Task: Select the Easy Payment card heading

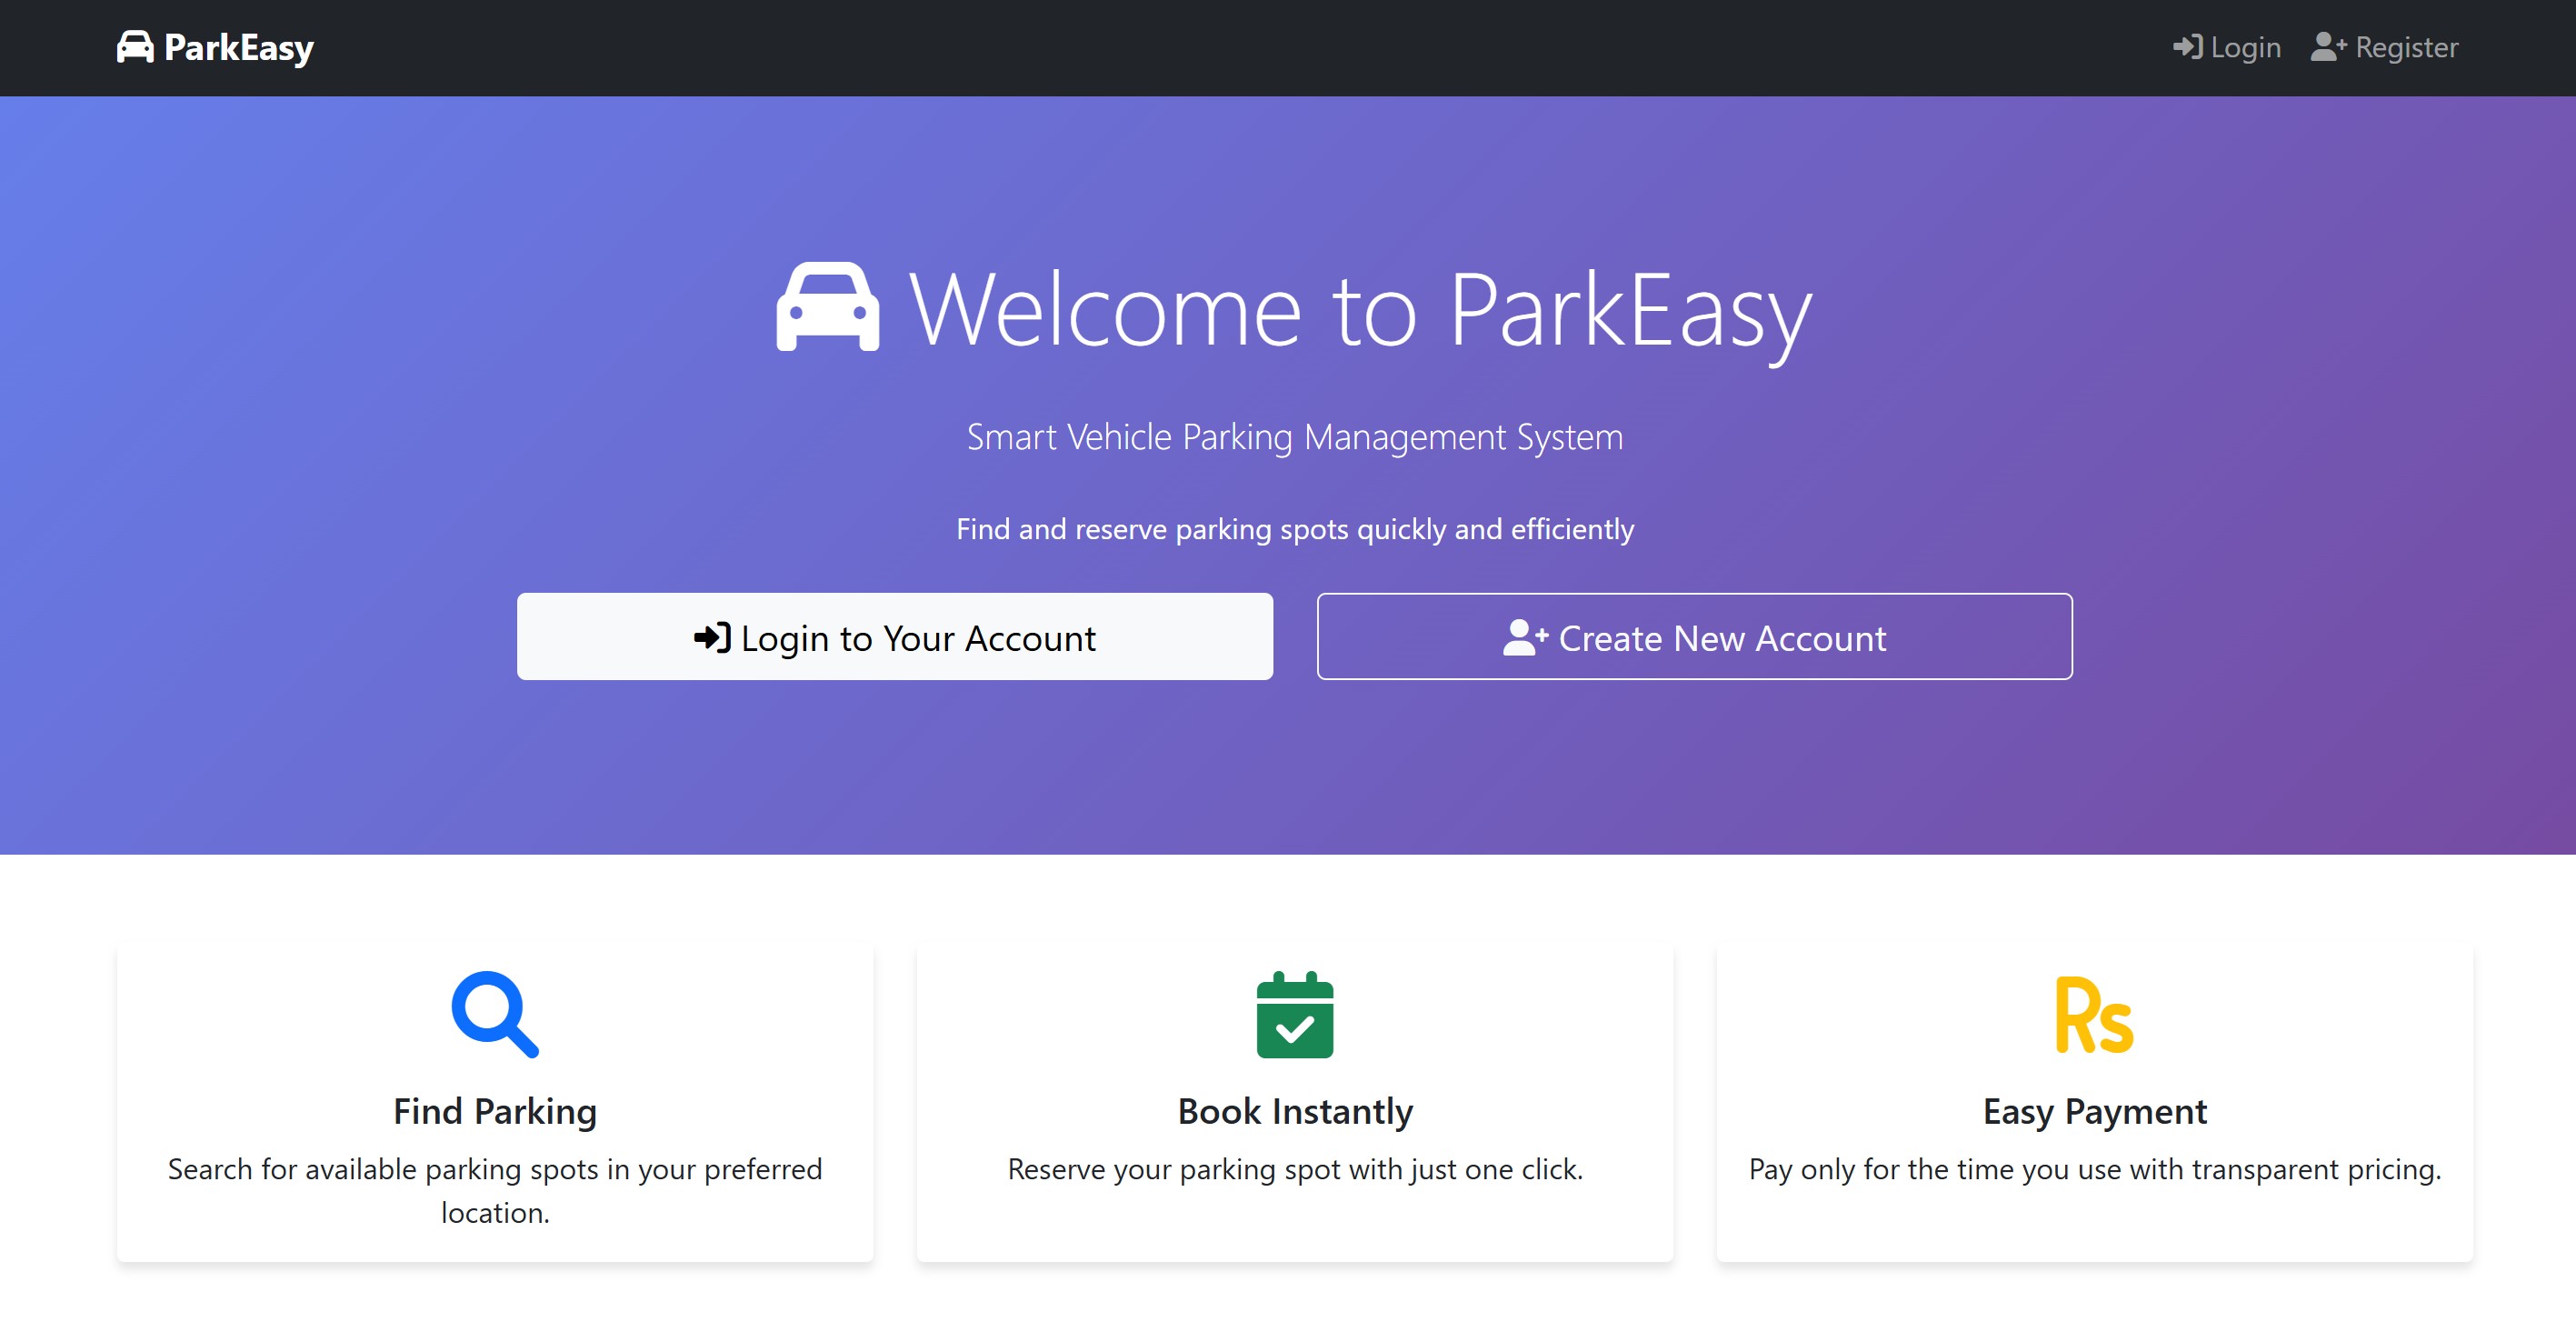Action: point(2094,1111)
